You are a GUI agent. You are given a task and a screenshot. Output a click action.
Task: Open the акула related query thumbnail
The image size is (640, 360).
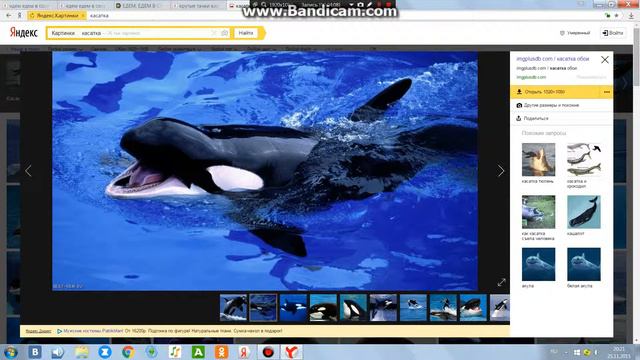click(538, 264)
